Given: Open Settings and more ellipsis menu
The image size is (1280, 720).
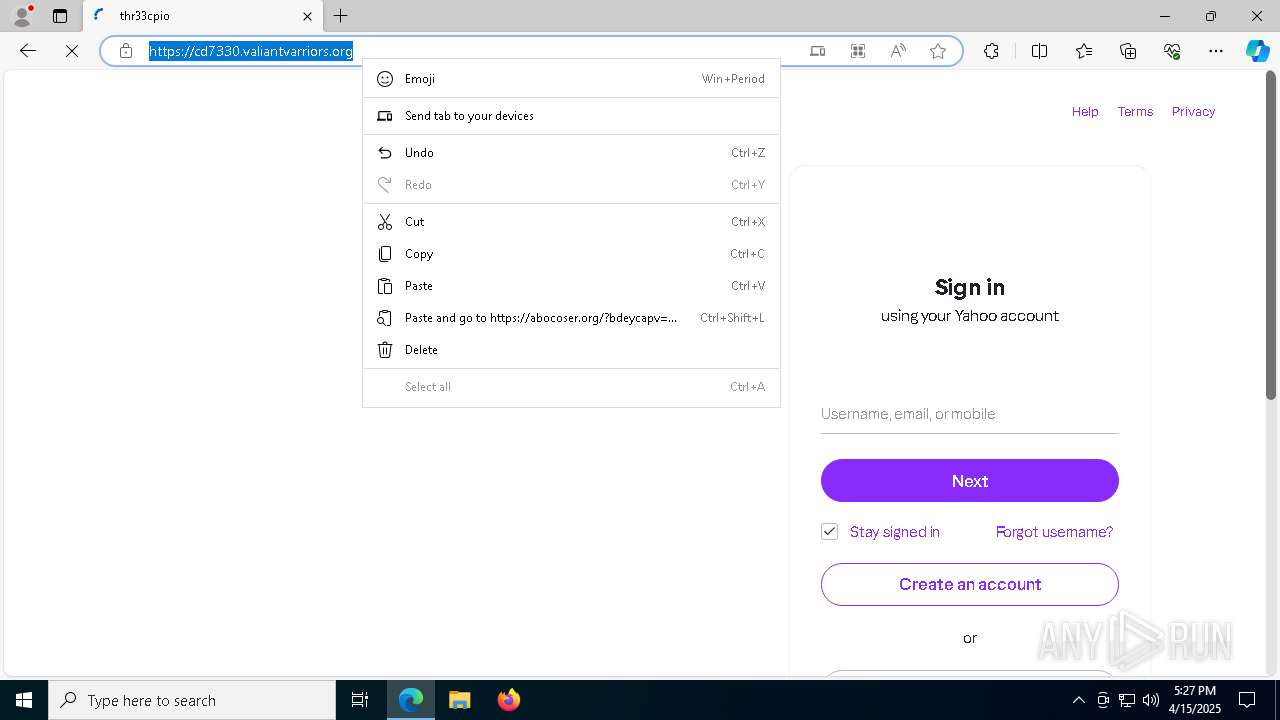Looking at the screenshot, I should point(1216,51).
